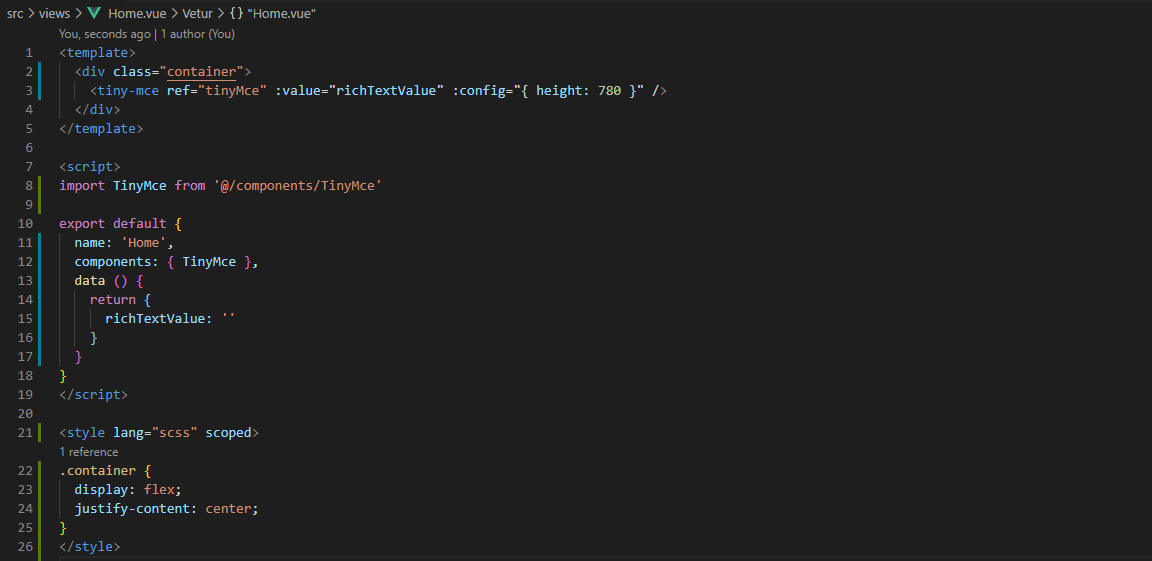The height and width of the screenshot is (561, 1152).
Task: Click 'export default' on line 10
Action: [113, 223]
